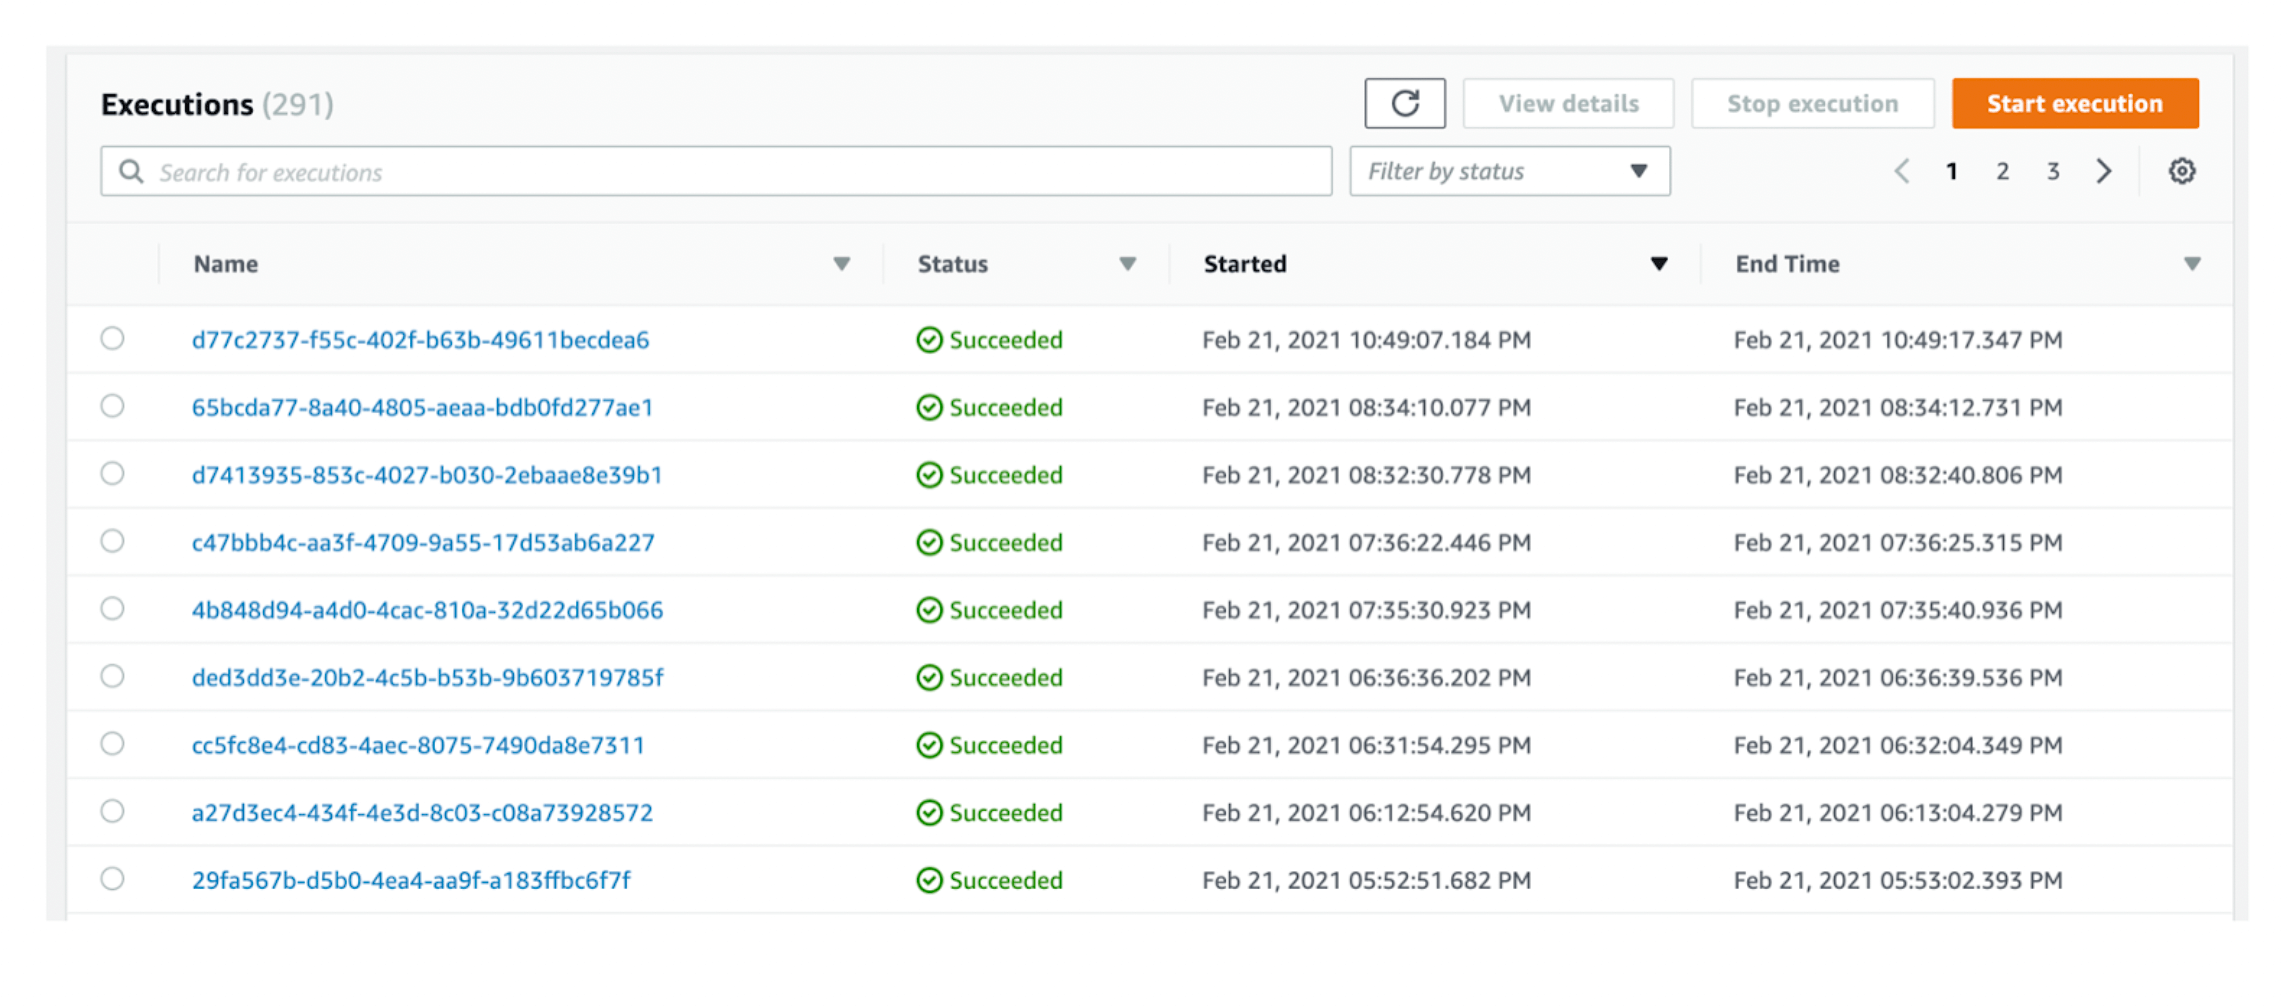Screen dimensions: 2290x1006
Task: Open the table settings gear icon
Action: tap(2181, 171)
